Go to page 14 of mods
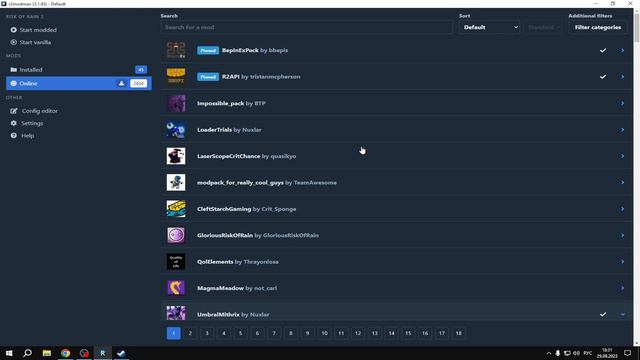Screen dimensions: 640x360 coord(391,333)
